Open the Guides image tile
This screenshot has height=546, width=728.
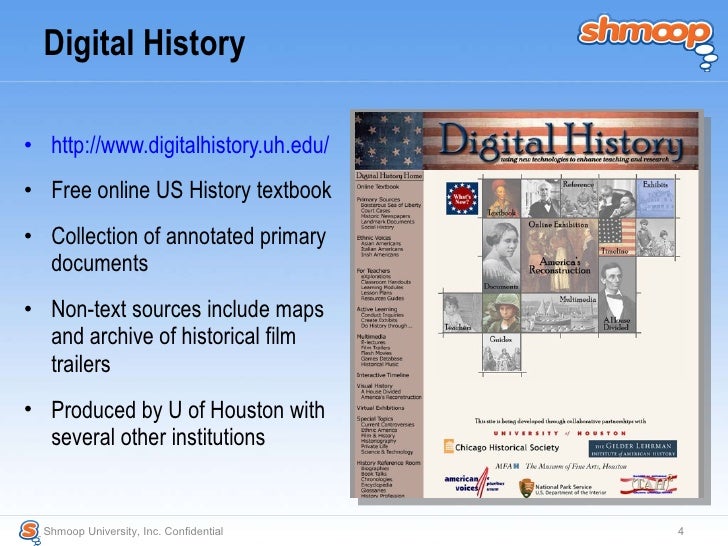point(501,352)
